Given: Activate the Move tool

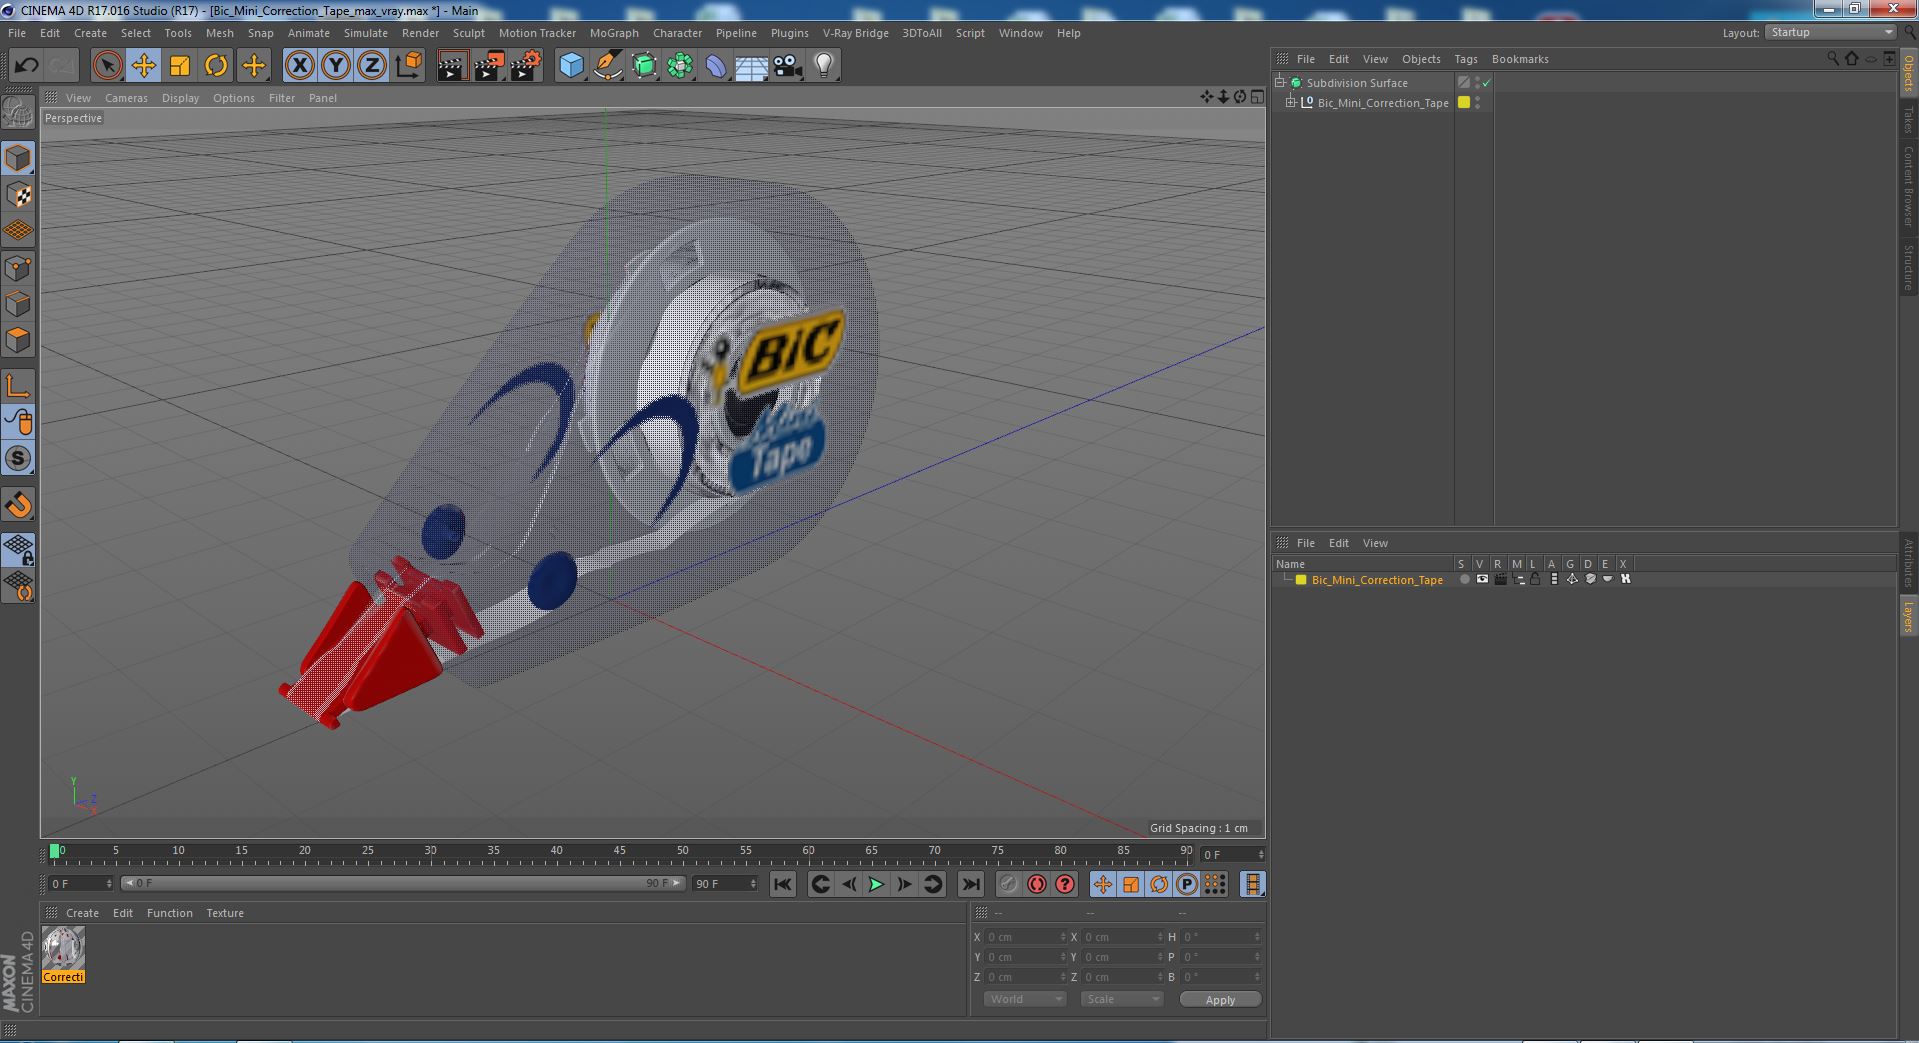Looking at the screenshot, I should pos(143,66).
